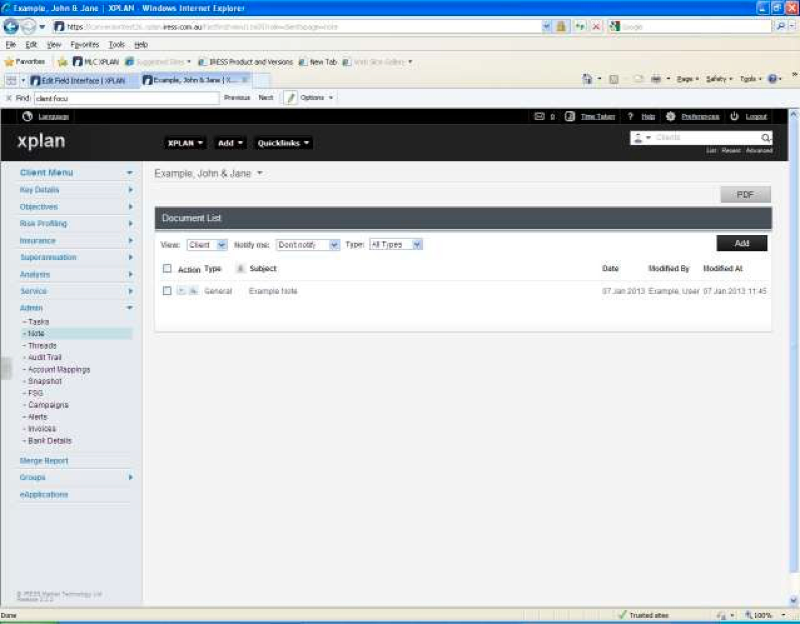Click the red stop loading icon
This screenshot has height=624, width=800.
(x=596, y=27)
